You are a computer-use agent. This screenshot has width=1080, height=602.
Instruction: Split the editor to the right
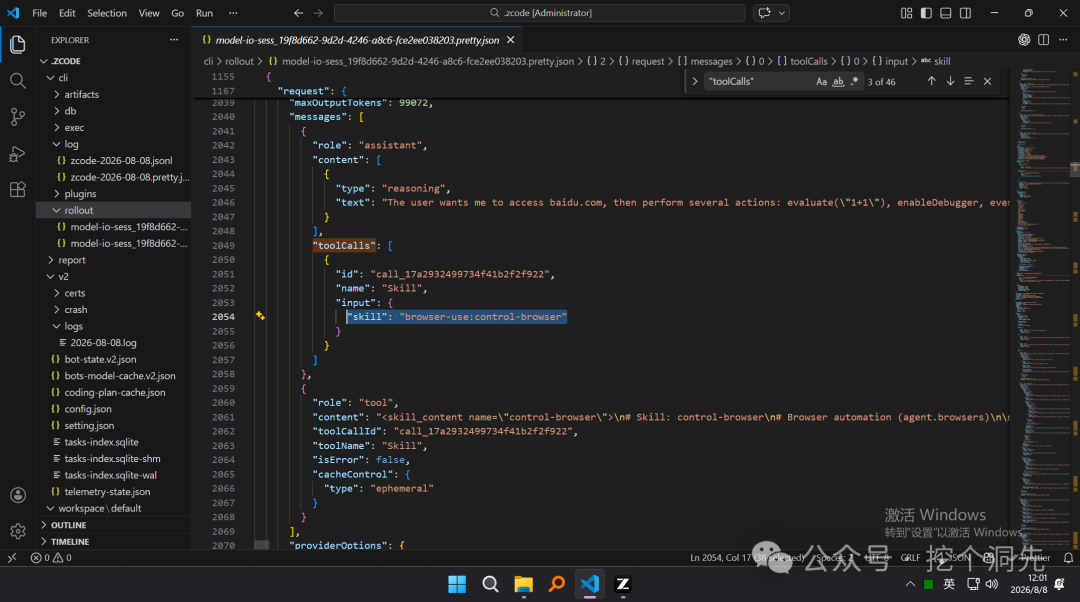1043,40
